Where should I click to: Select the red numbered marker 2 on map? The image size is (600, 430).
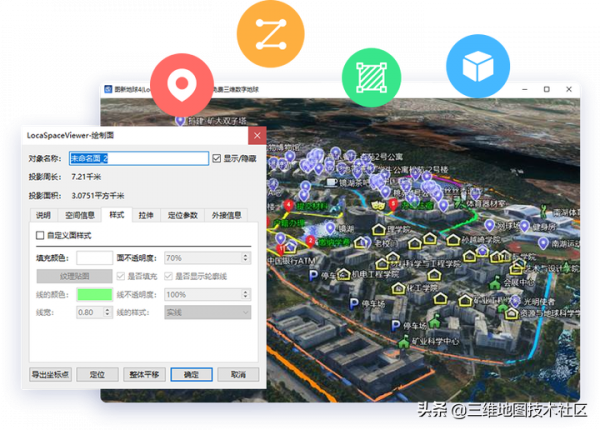coord(310,241)
